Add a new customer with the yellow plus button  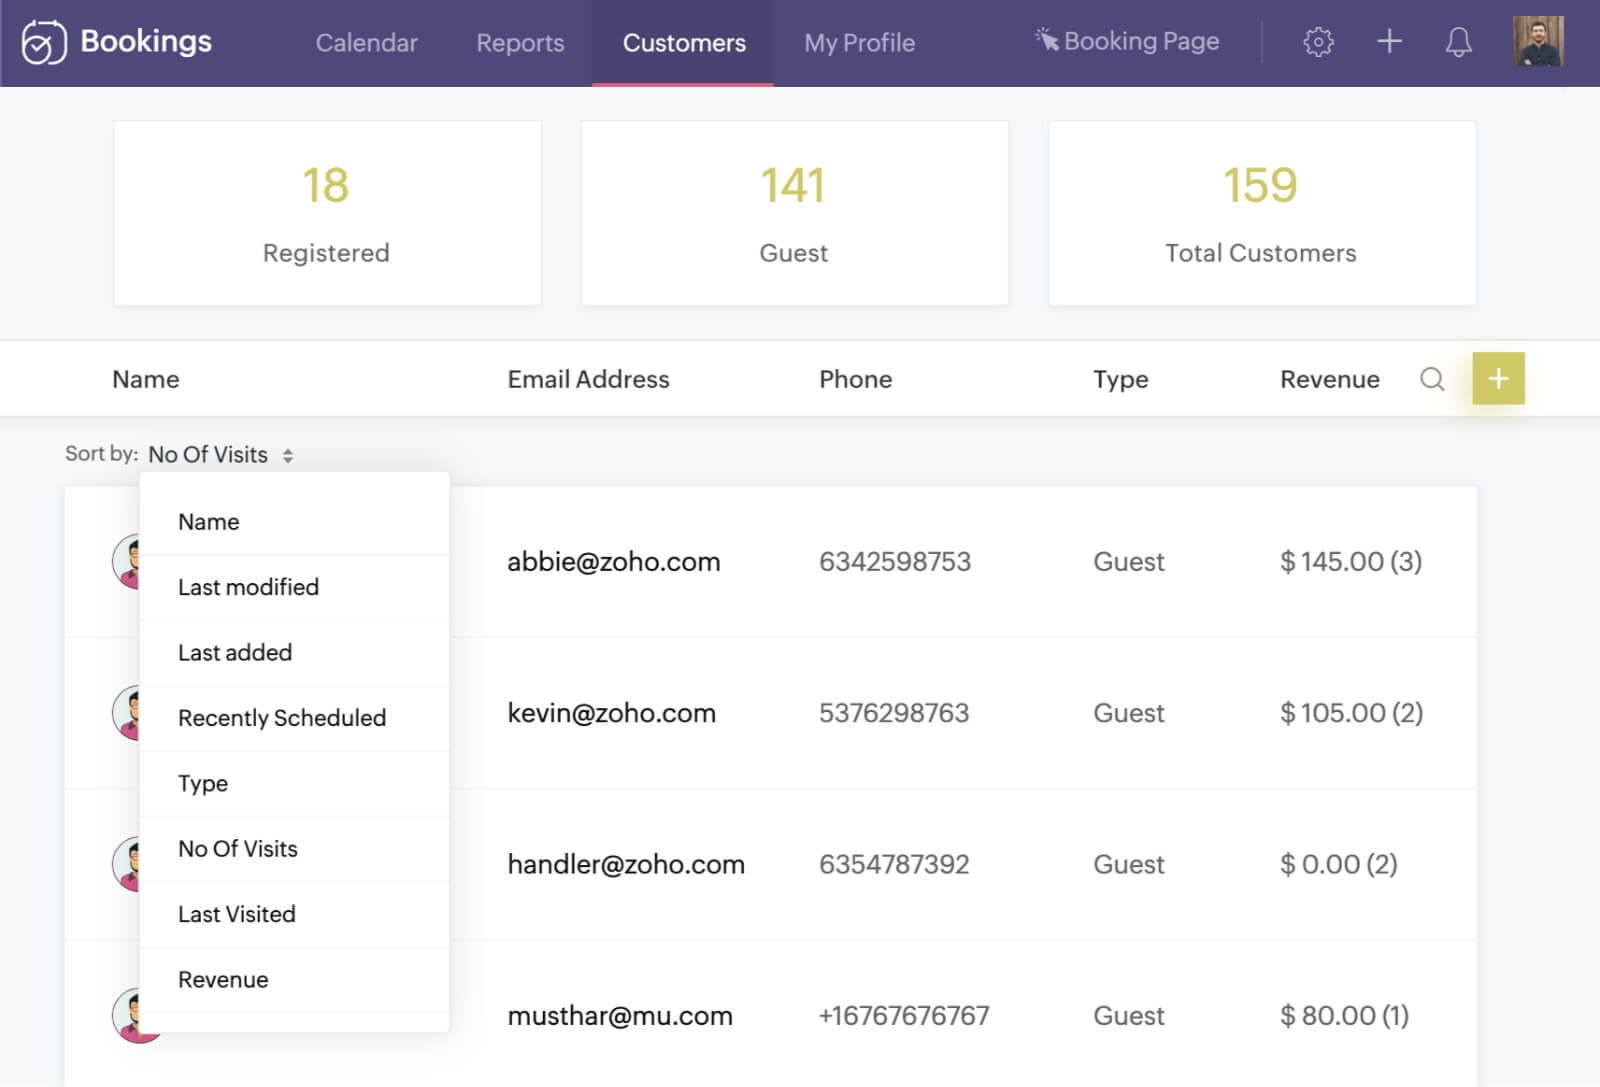click(1497, 379)
